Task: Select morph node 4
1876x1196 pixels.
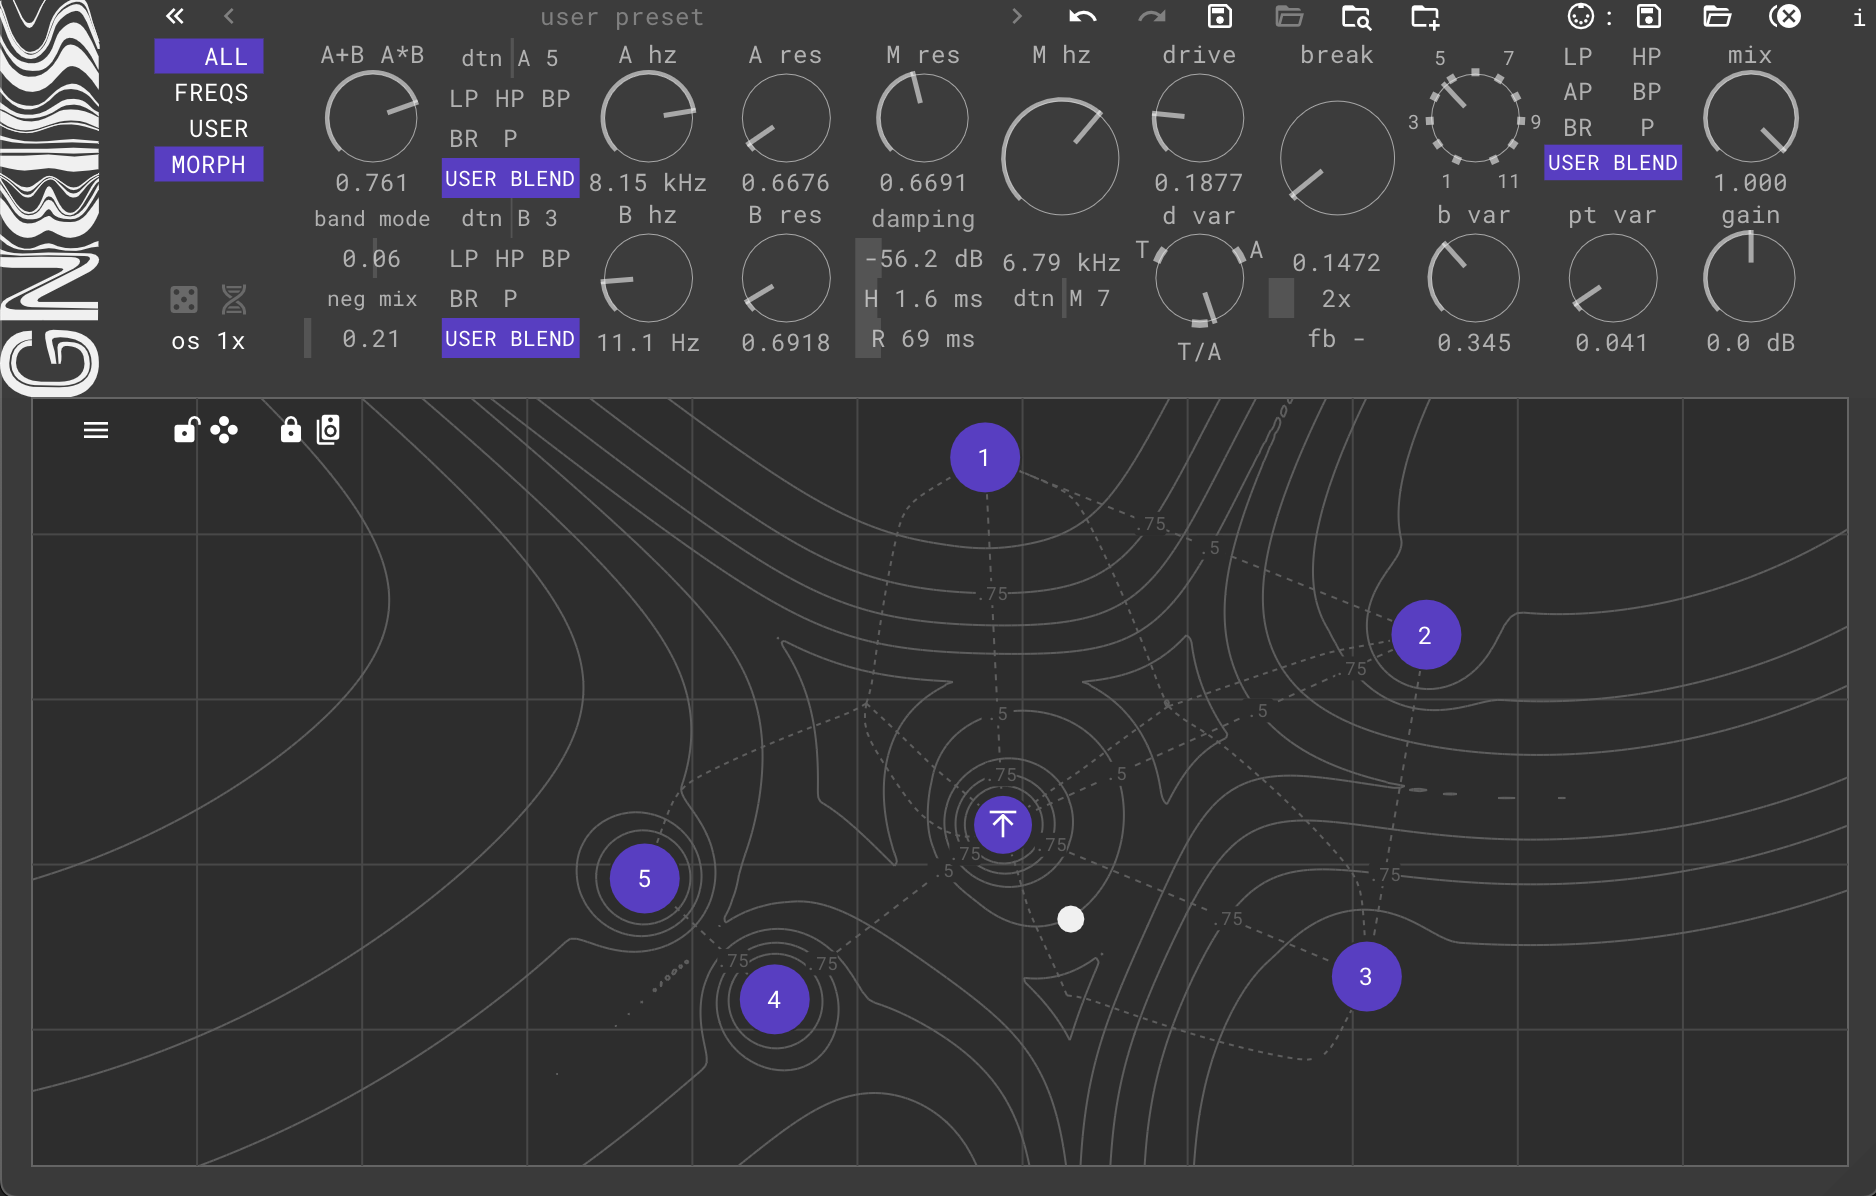Action: pyautogui.click(x=774, y=999)
